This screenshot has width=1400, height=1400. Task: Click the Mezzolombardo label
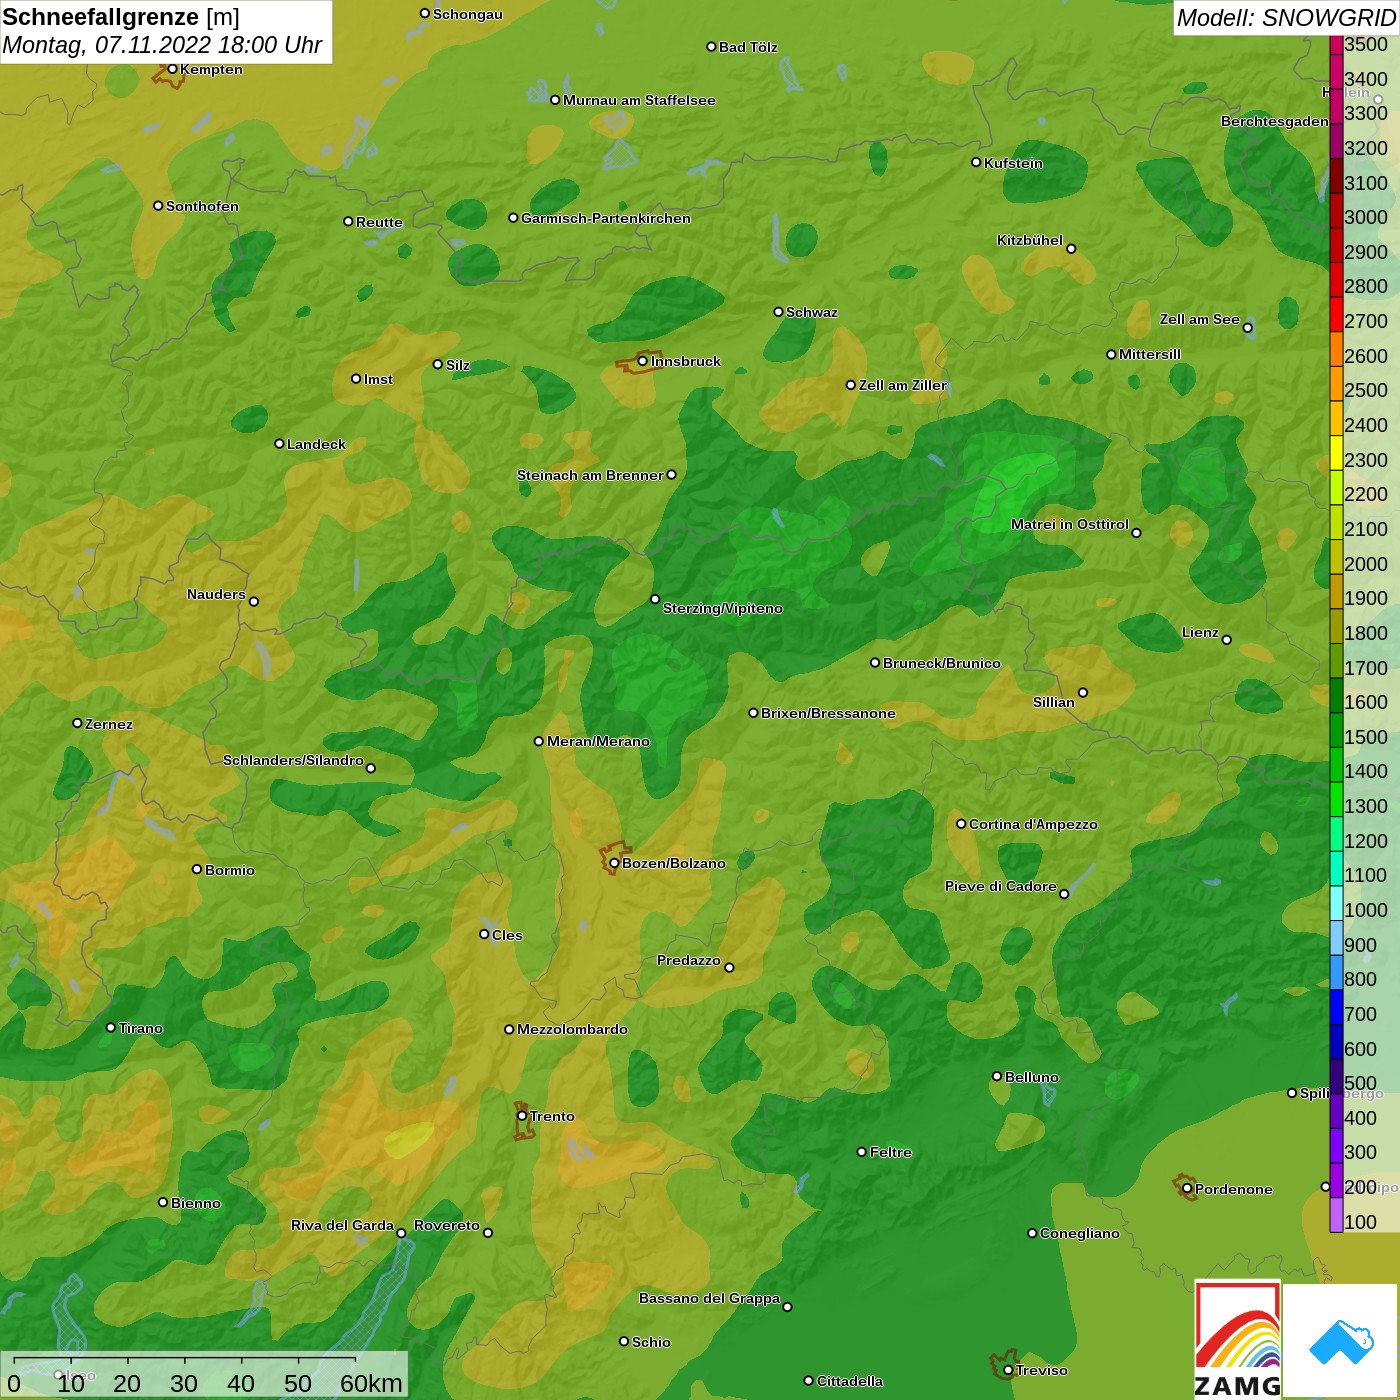click(x=572, y=1029)
